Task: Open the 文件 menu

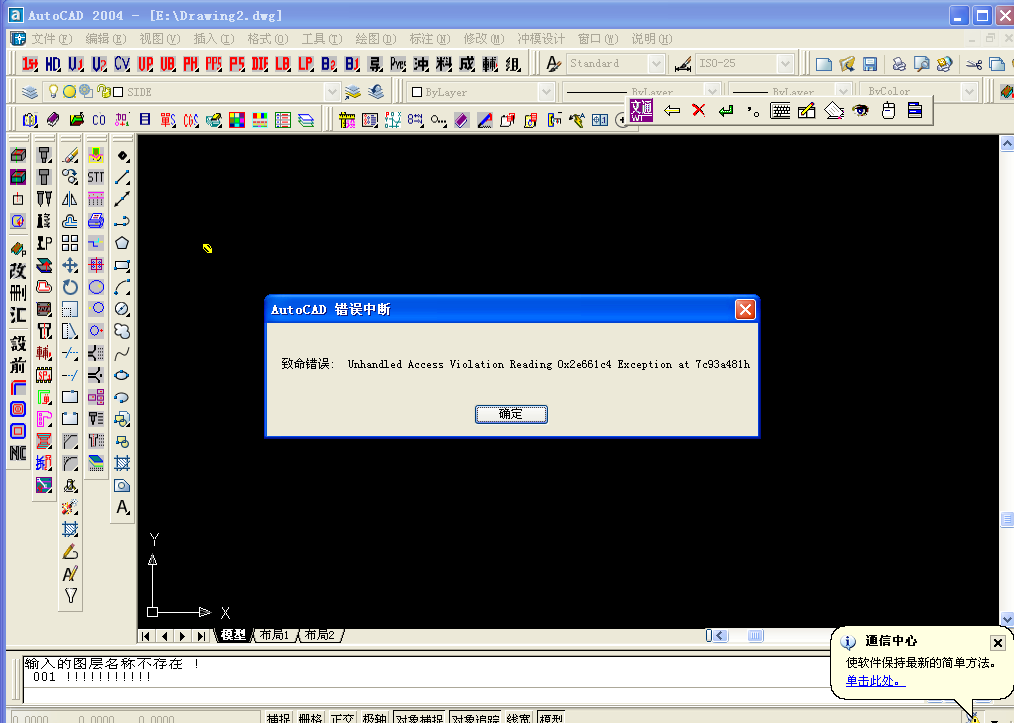Action: pyautogui.click(x=51, y=39)
